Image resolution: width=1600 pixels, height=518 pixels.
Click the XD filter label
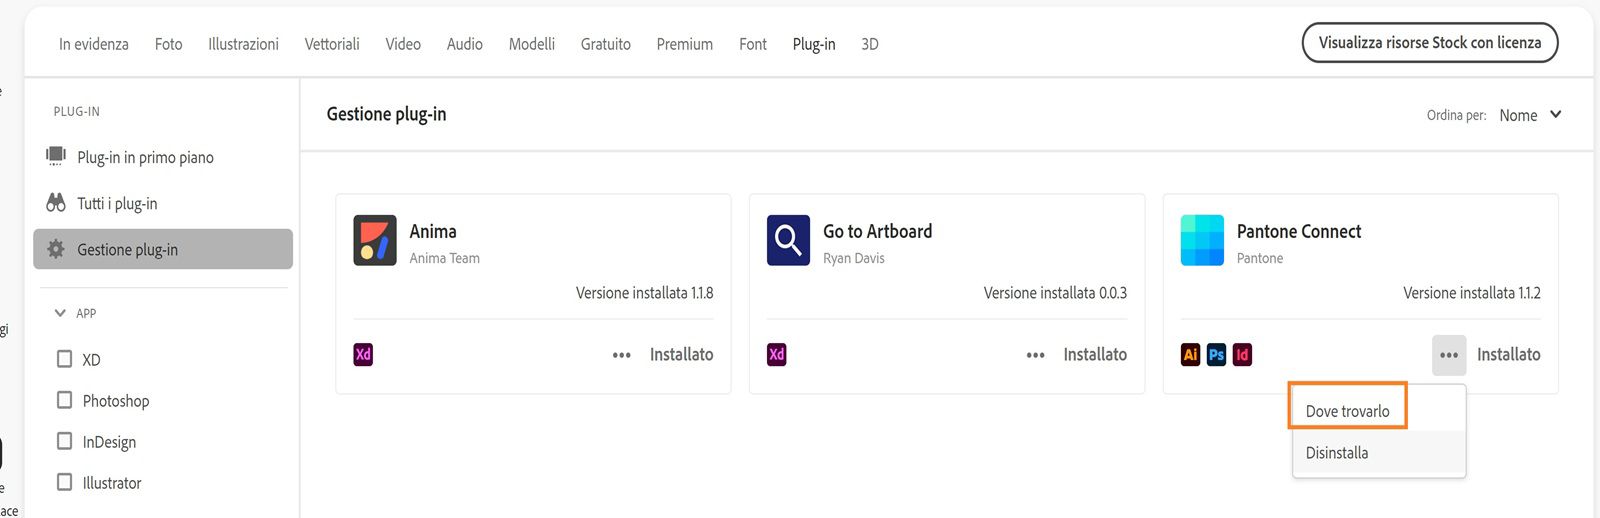pyautogui.click(x=91, y=360)
